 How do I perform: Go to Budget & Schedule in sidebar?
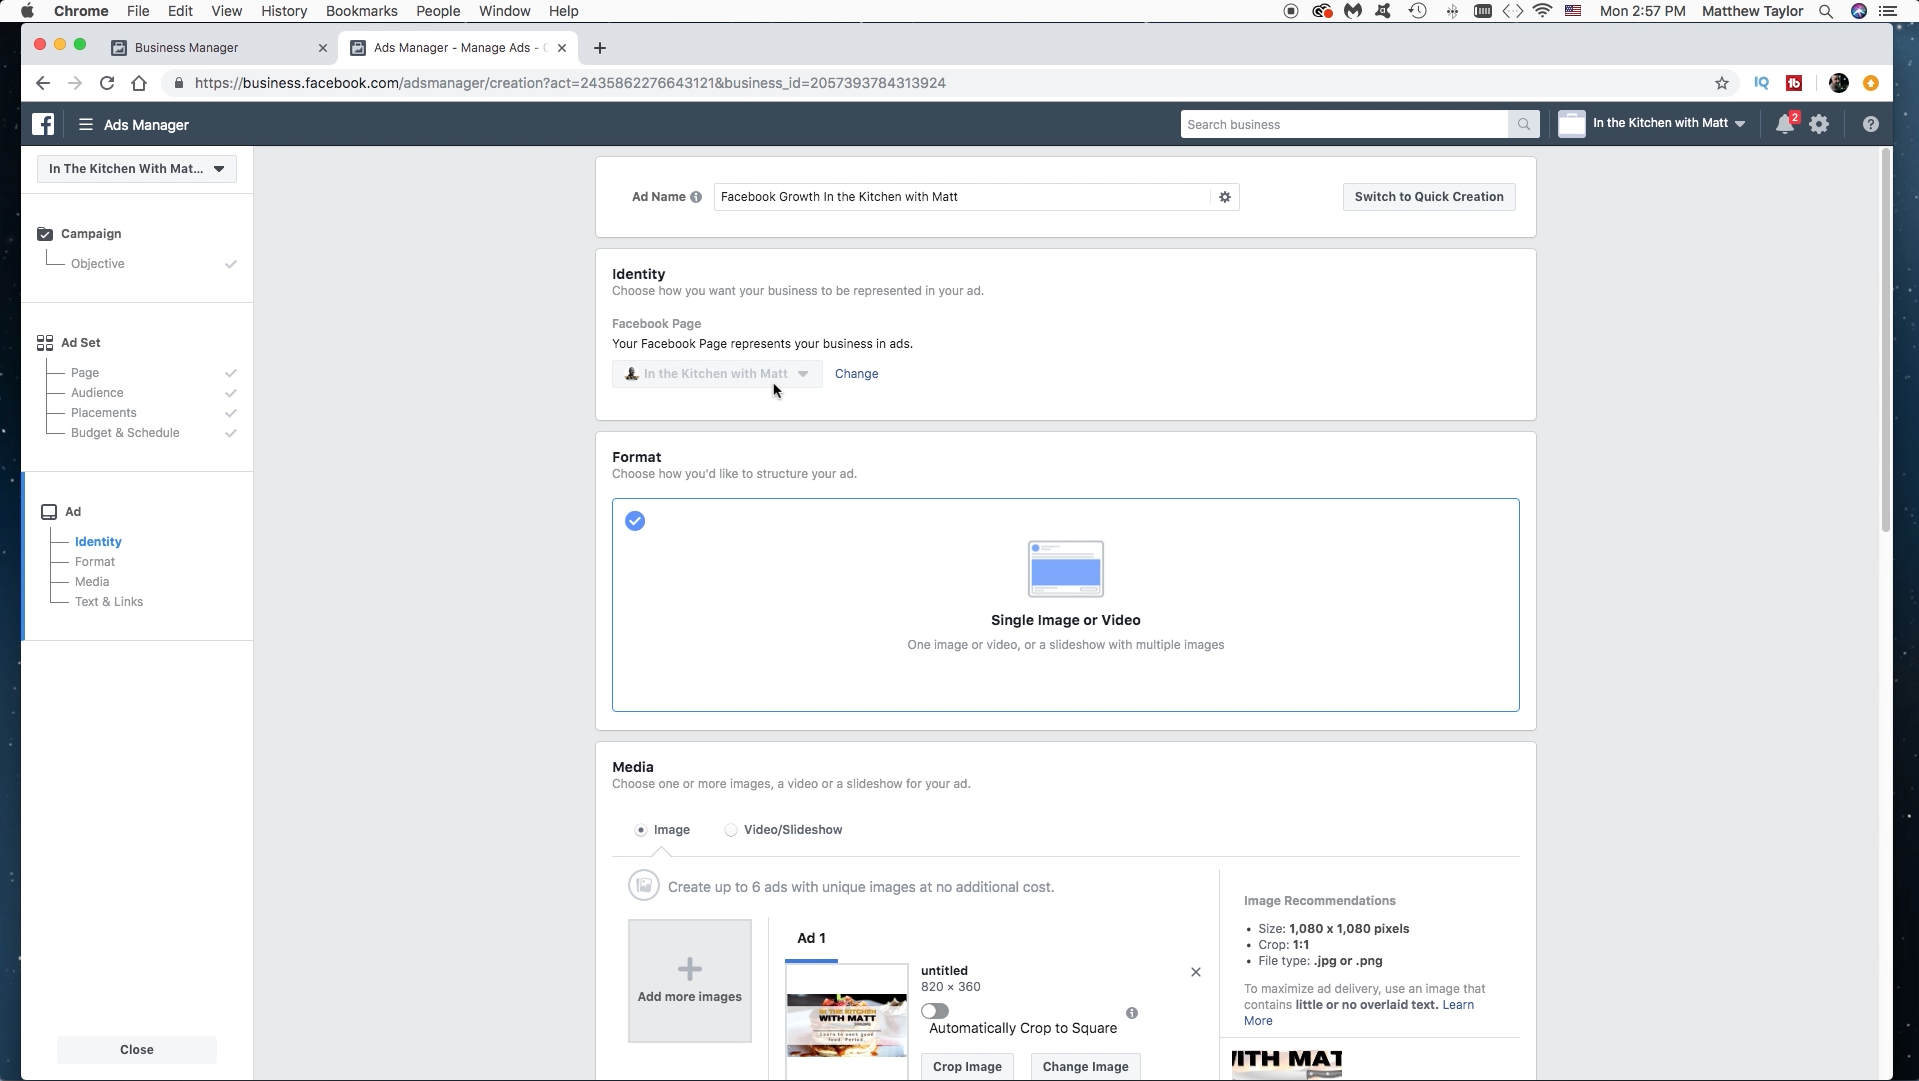pos(125,433)
